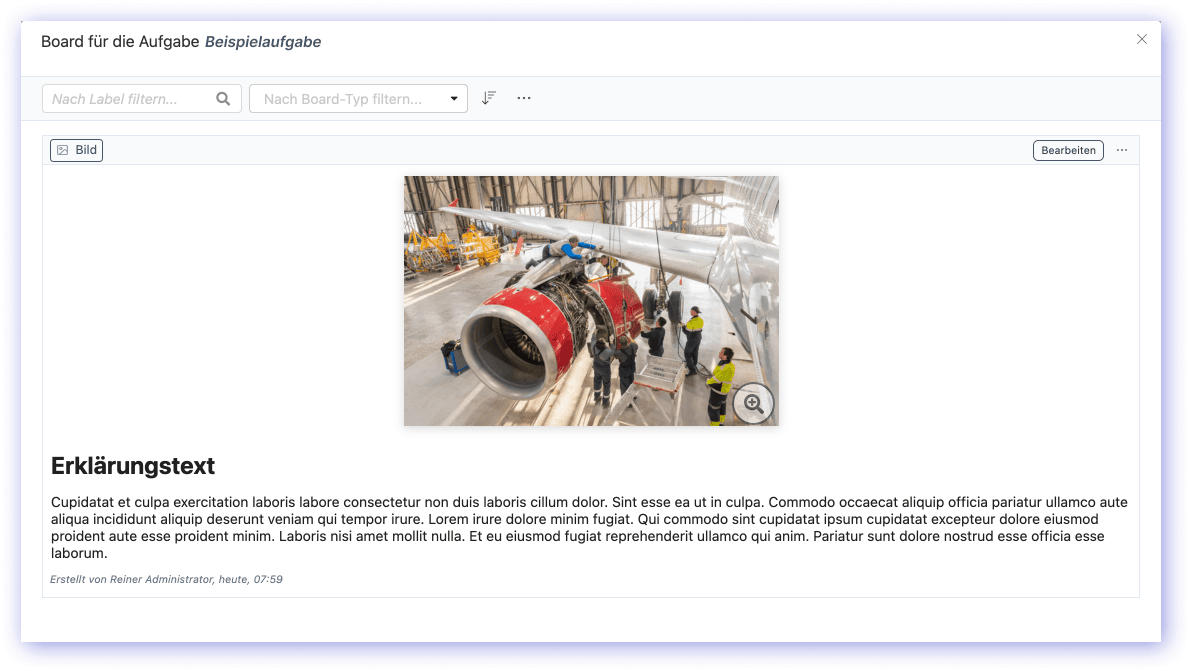Open the toolbar more options ellipsis

524,98
